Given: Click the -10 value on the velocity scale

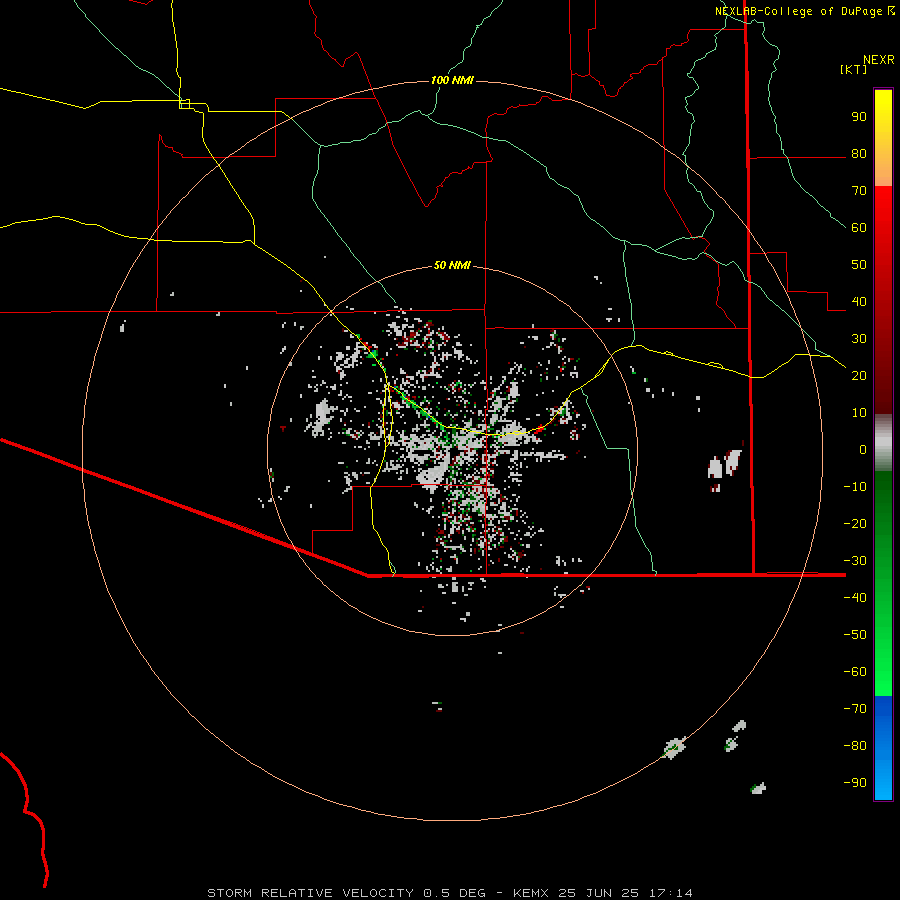Looking at the screenshot, I should pos(855,487).
